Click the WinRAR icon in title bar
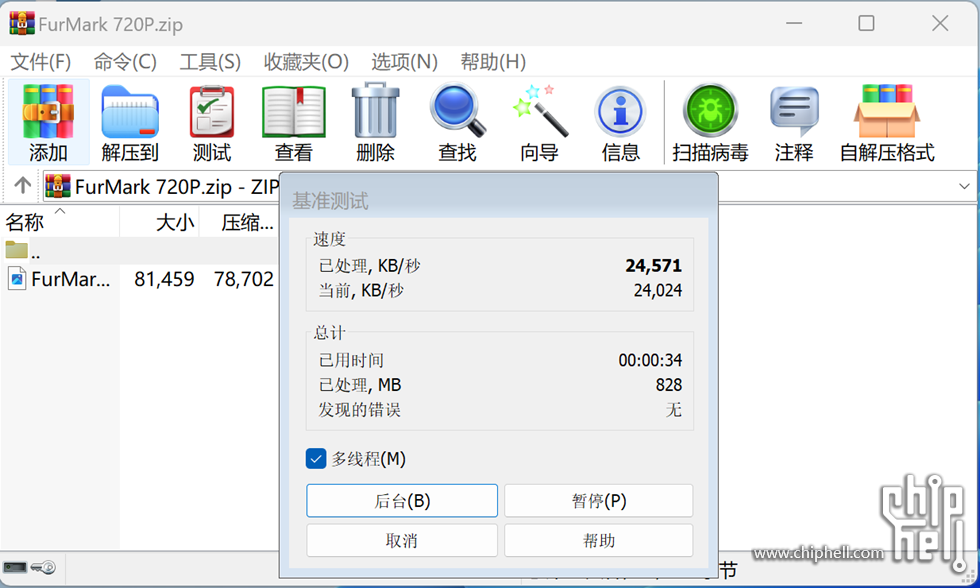Viewport: 980px width, 588px height. click(x=22, y=24)
